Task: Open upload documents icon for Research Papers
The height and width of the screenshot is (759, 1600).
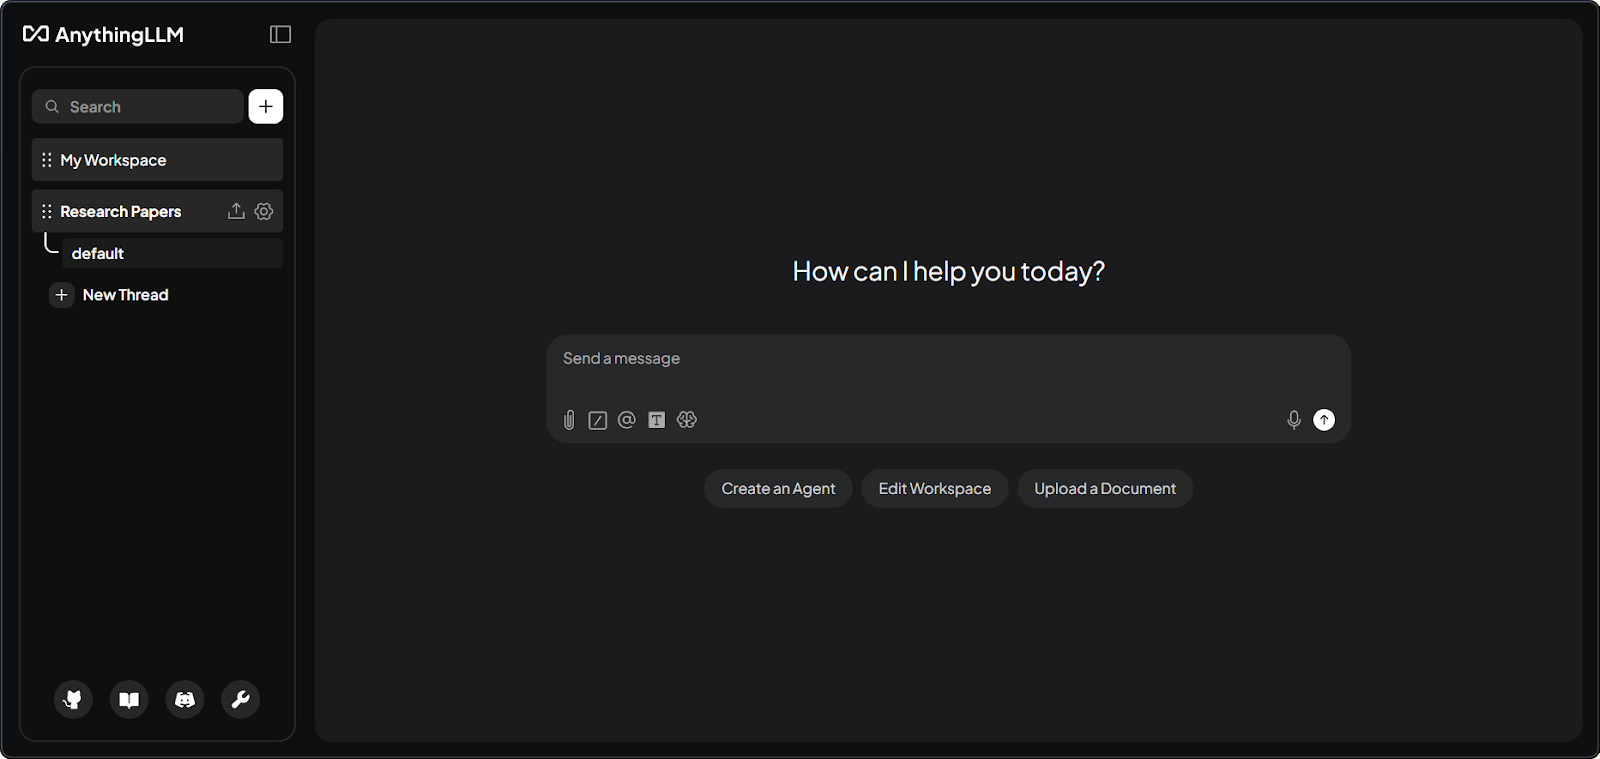Action: [x=236, y=211]
